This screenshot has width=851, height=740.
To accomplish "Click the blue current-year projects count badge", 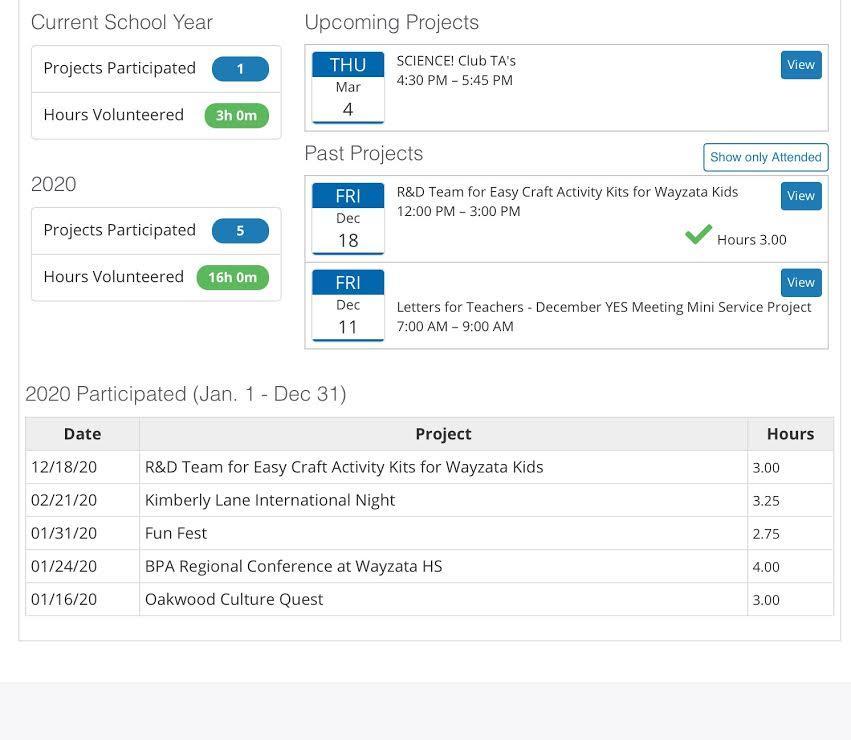I will click(240, 69).
